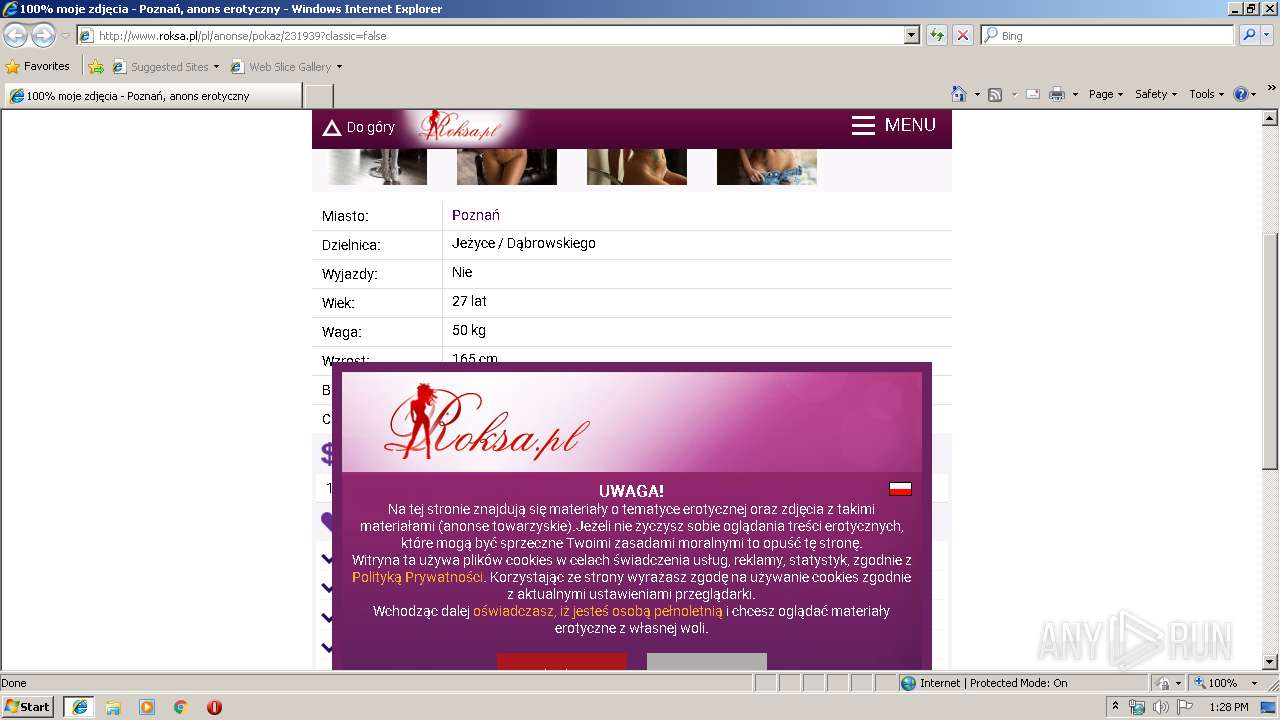Click the scrollbar down arrow
The height and width of the screenshot is (720, 1280).
tap(1270, 662)
